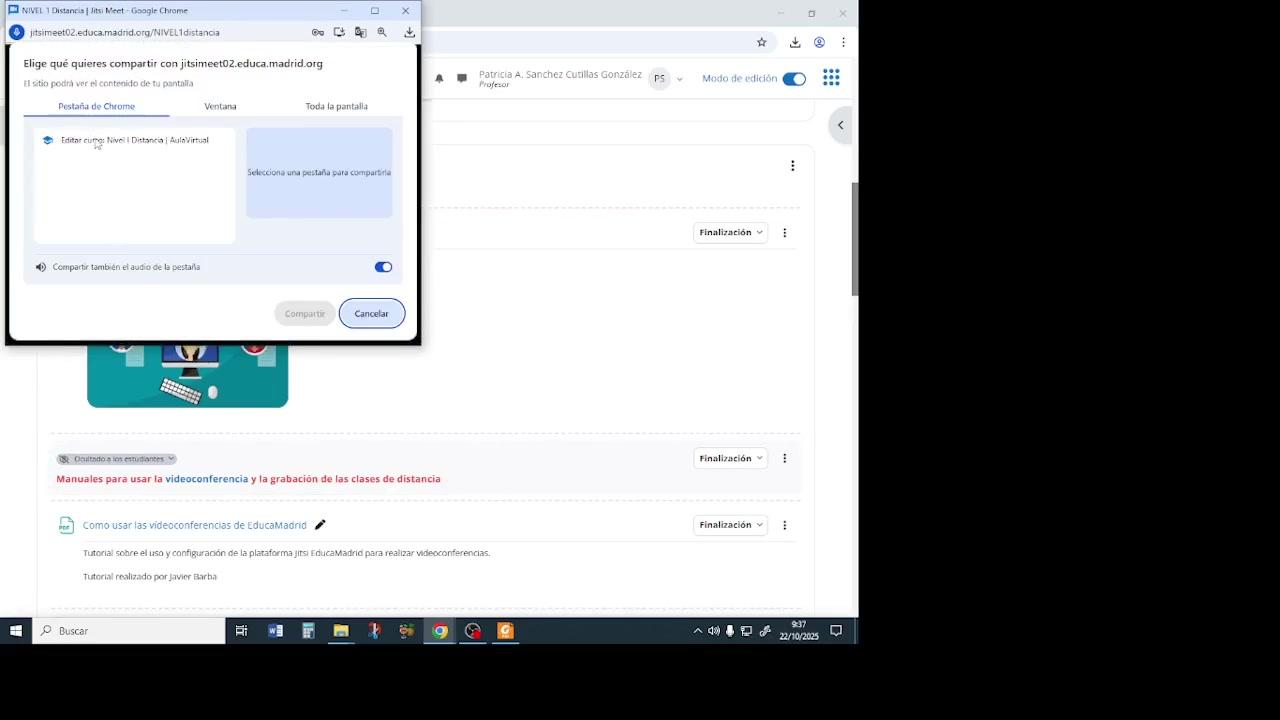Open the Chrome profile icon
Image resolution: width=1280 pixels, height=720 pixels.
819,42
